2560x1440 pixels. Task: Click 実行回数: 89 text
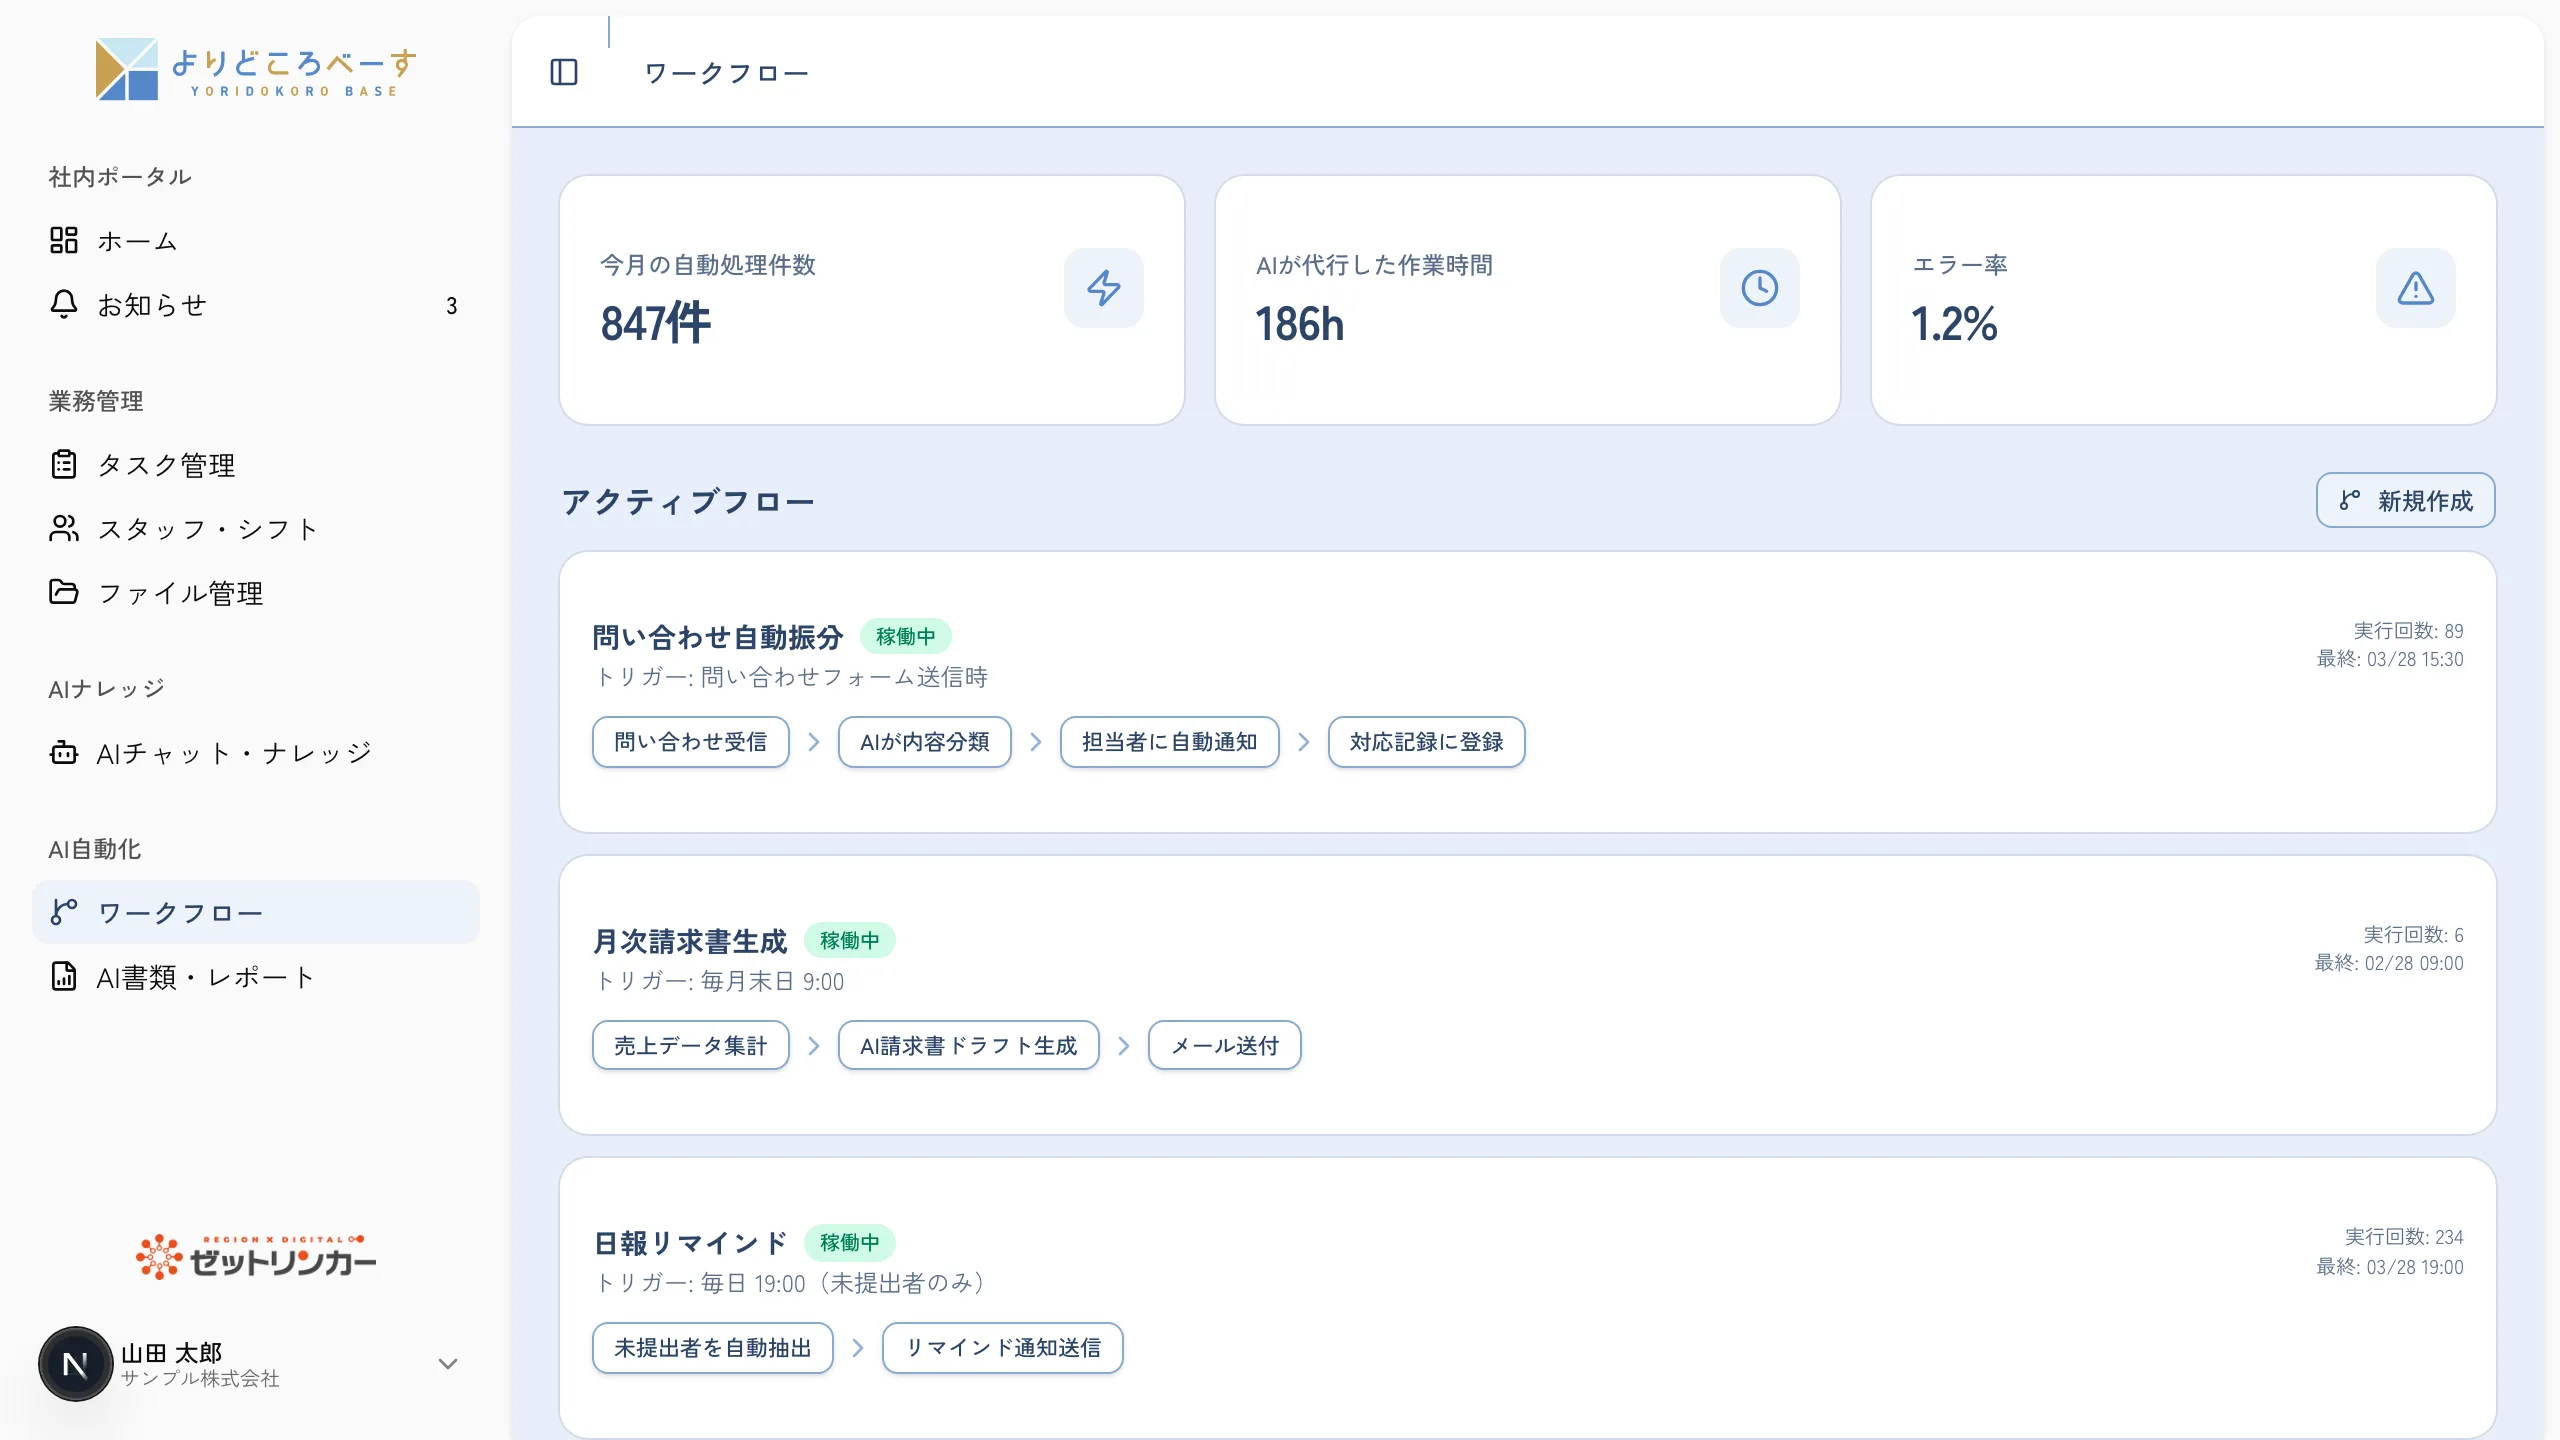click(2408, 631)
